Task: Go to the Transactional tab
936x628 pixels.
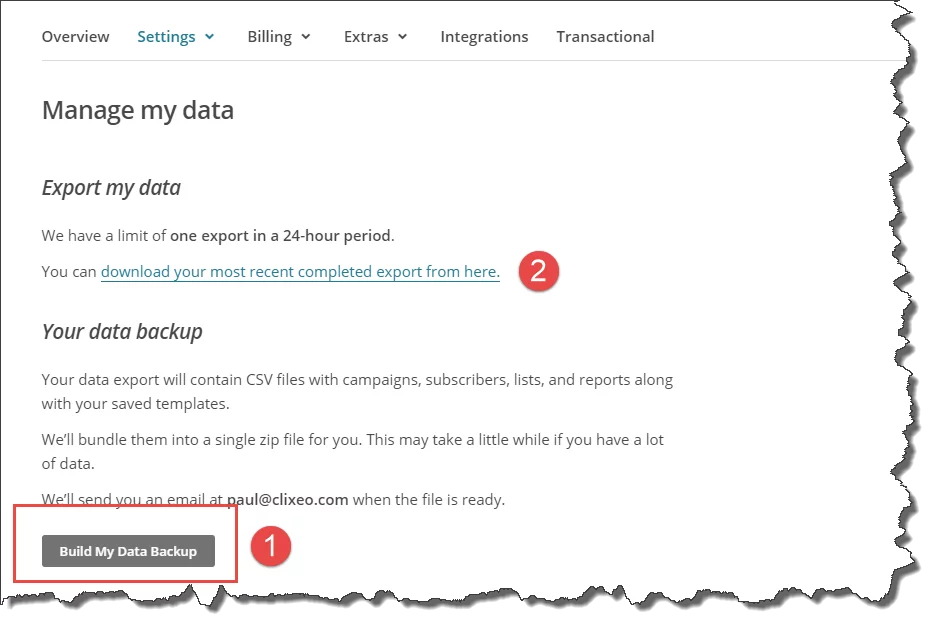Action: (605, 37)
